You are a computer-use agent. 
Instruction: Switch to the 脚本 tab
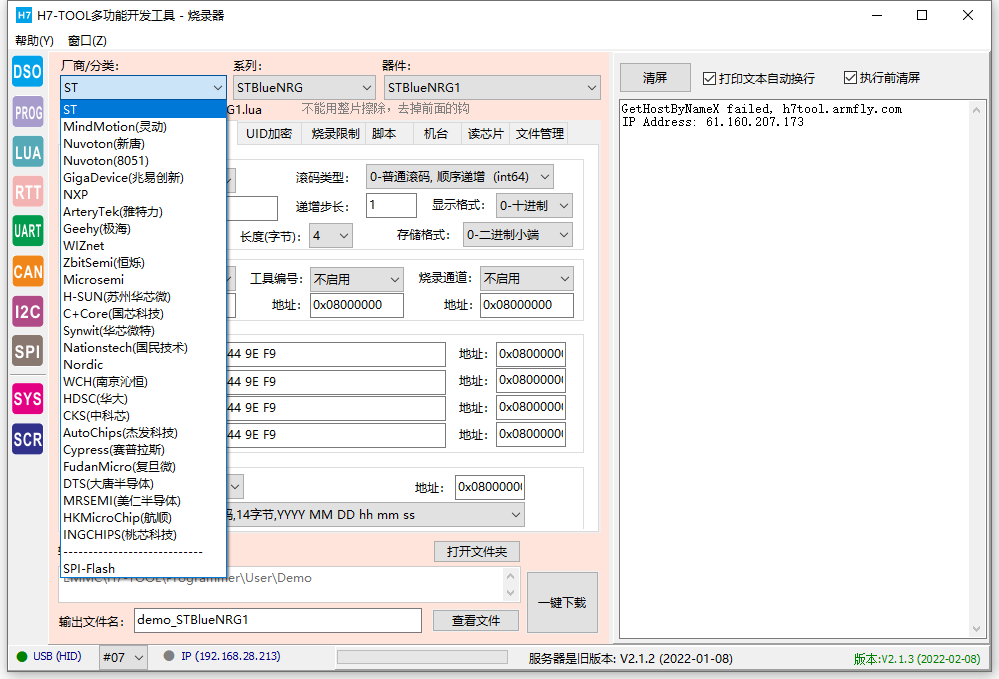click(384, 134)
